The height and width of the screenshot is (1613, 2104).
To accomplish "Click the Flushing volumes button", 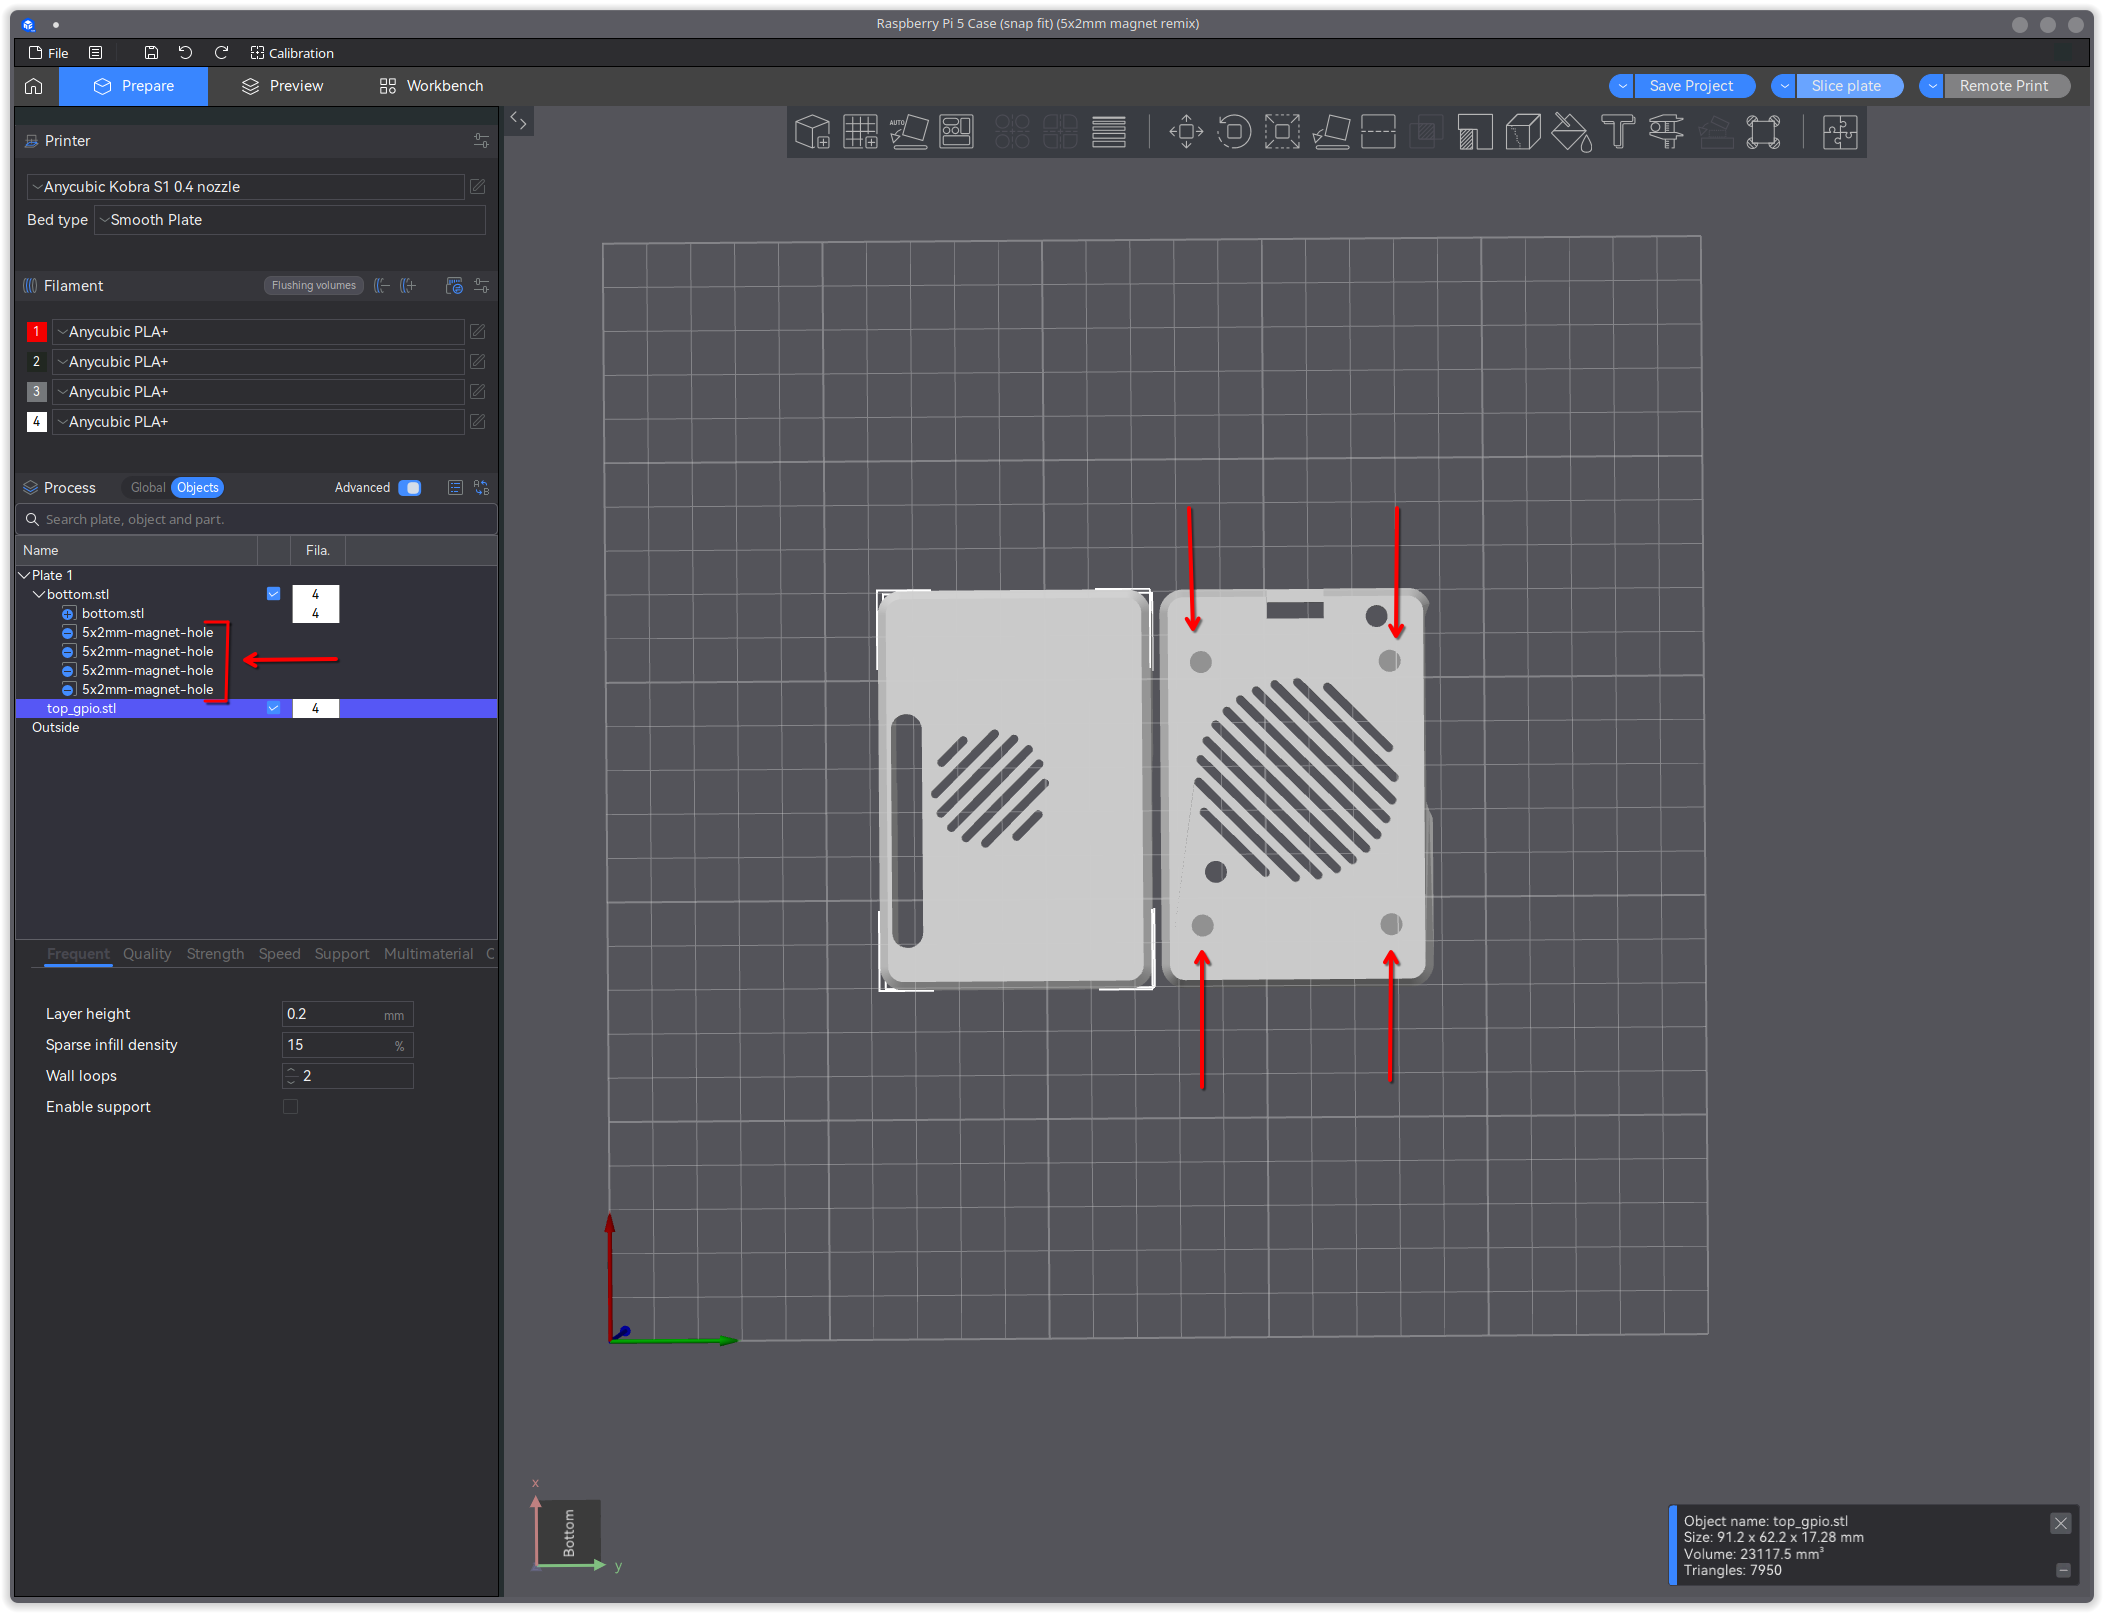I will (x=313, y=286).
